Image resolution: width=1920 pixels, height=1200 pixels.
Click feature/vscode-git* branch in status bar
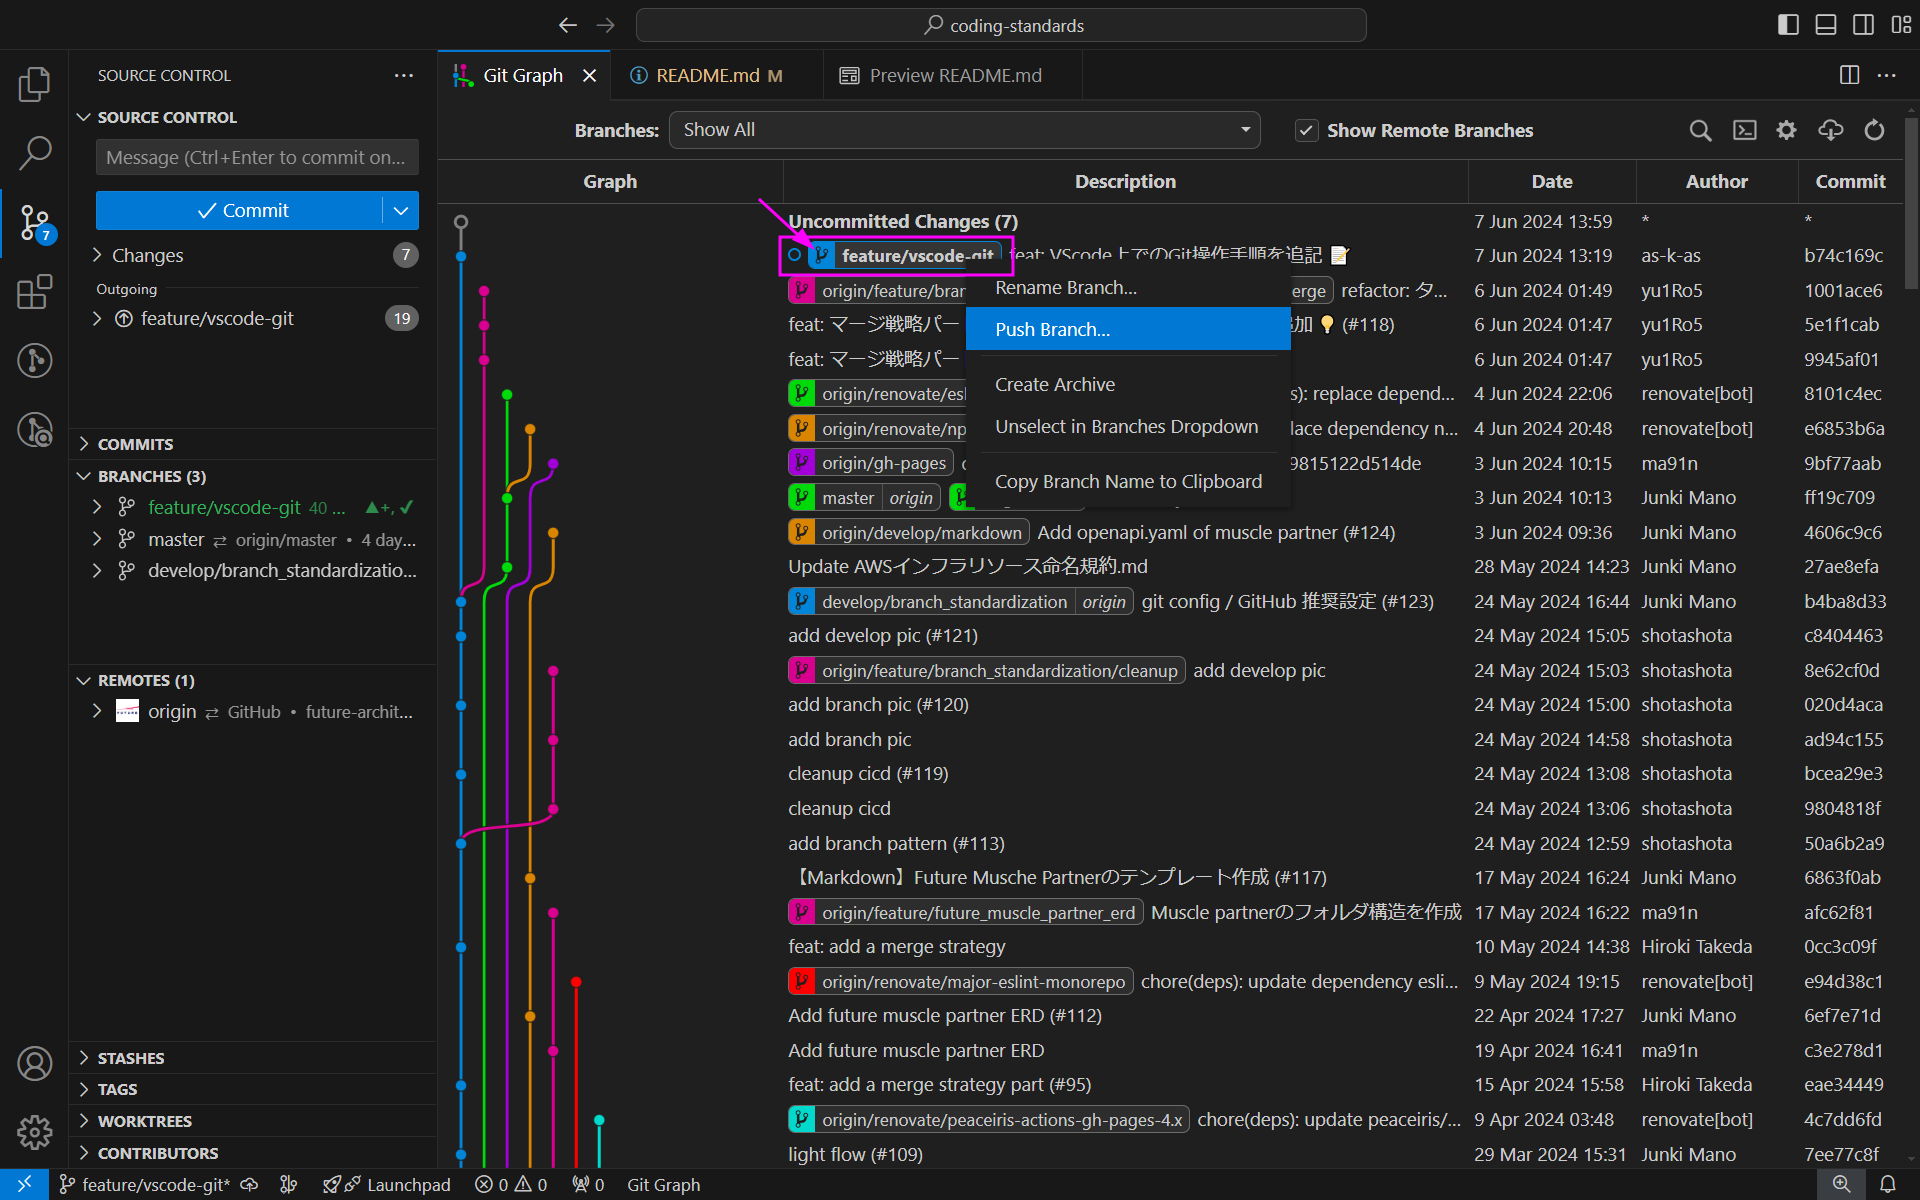[145, 1184]
